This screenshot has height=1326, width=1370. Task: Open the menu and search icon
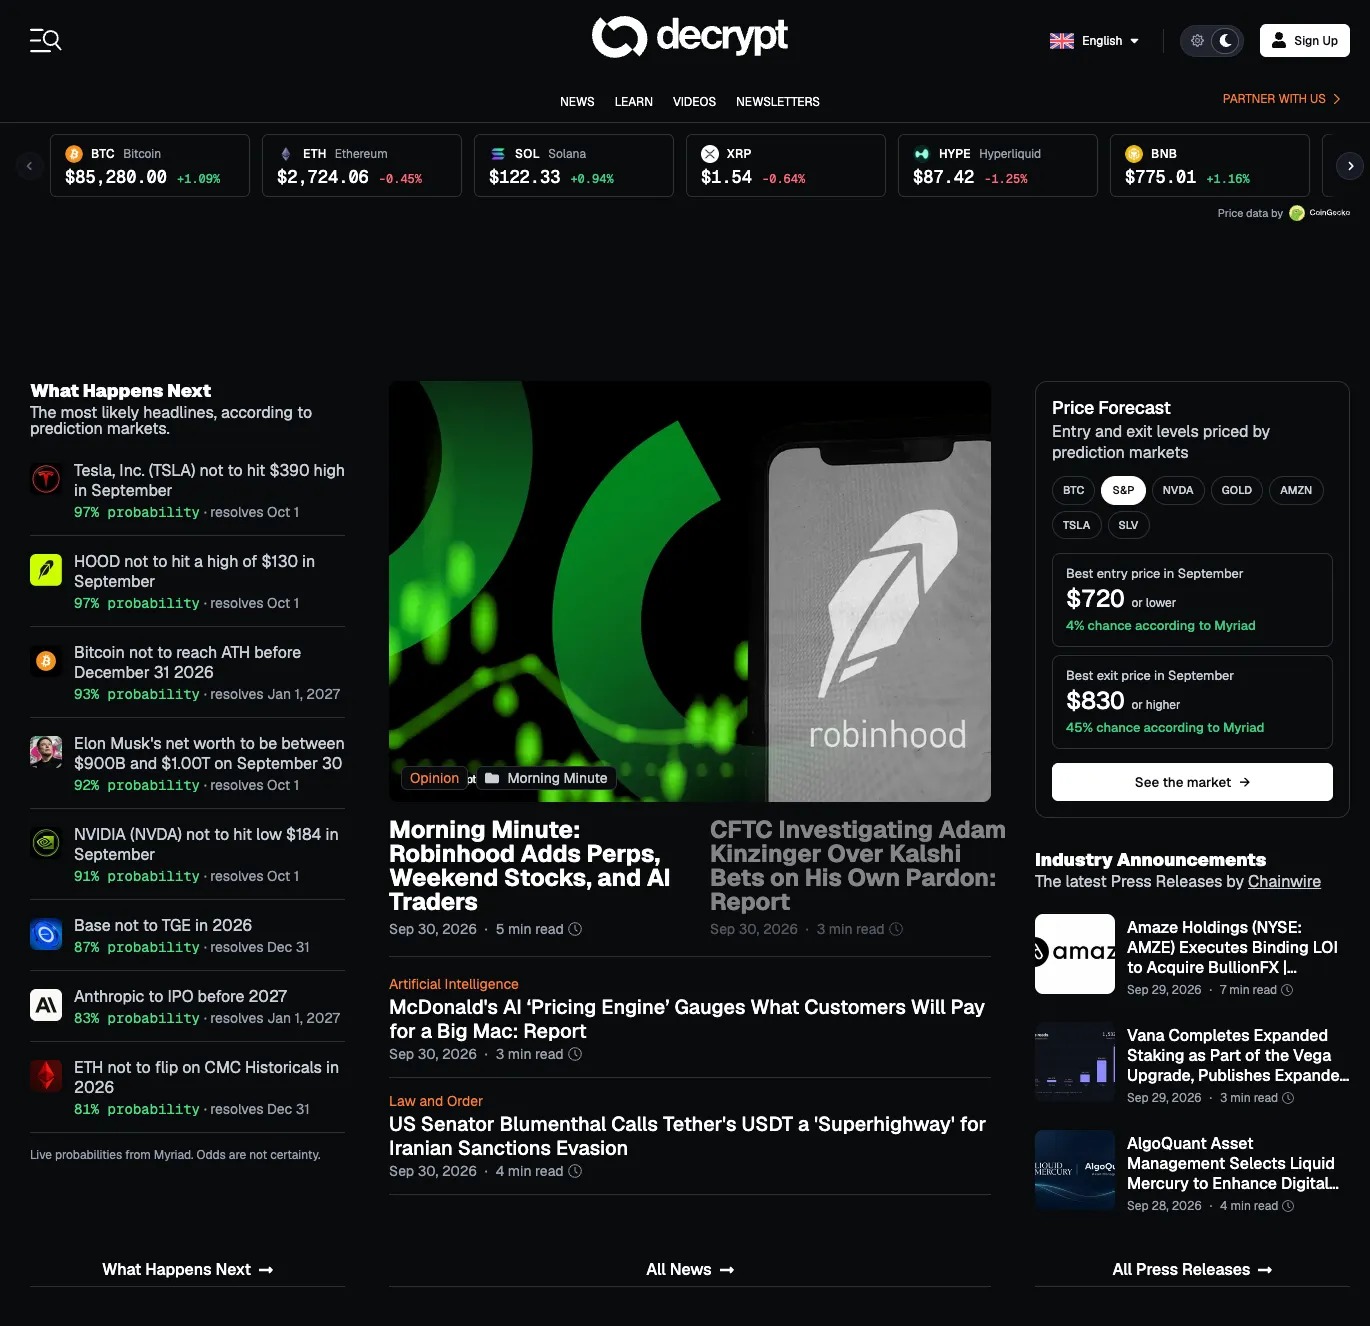pos(46,40)
